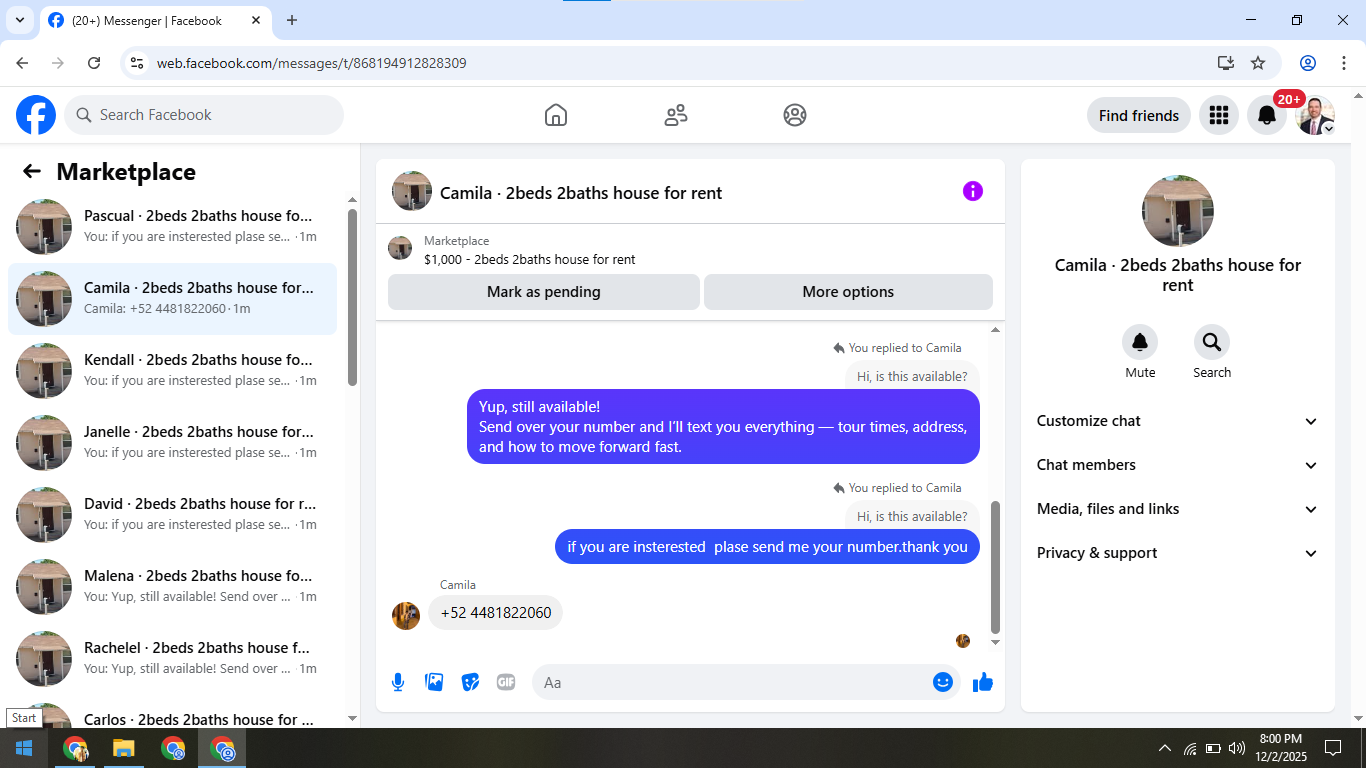The width and height of the screenshot is (1366, 768).
Task: Open the selected Camila conversation row
Action: coord(172,298)
